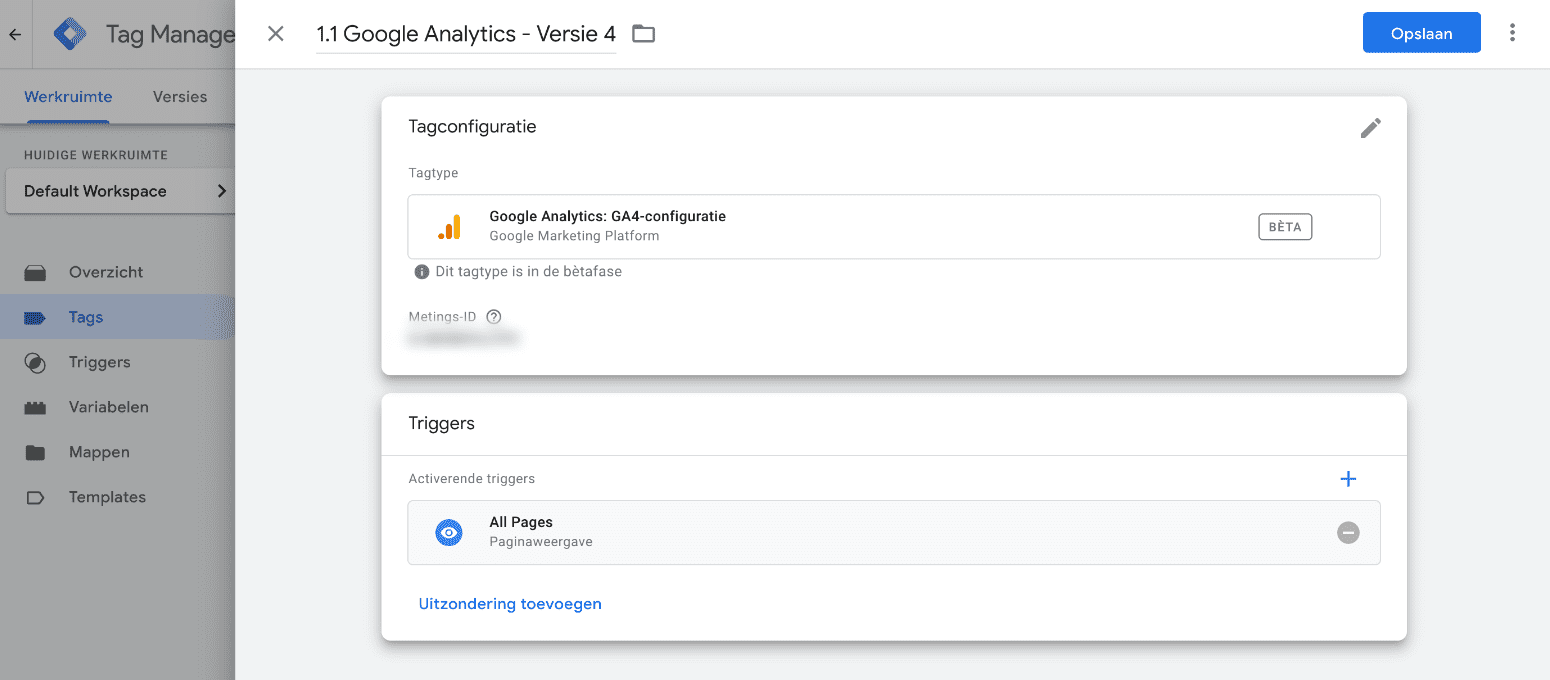The width and height of the screenshot is (1550, 680).
Task: Open the folder icon beside the tag name
Action: click(643, 34)
